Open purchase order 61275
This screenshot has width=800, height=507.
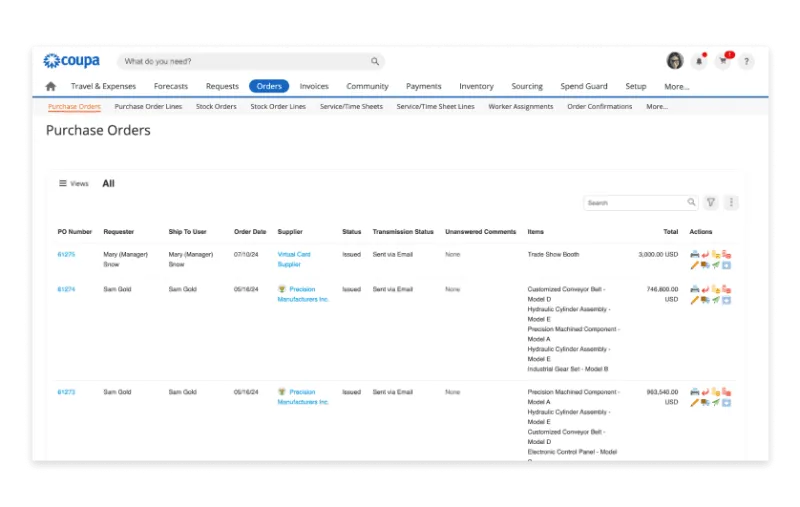[x=66, y=254]
